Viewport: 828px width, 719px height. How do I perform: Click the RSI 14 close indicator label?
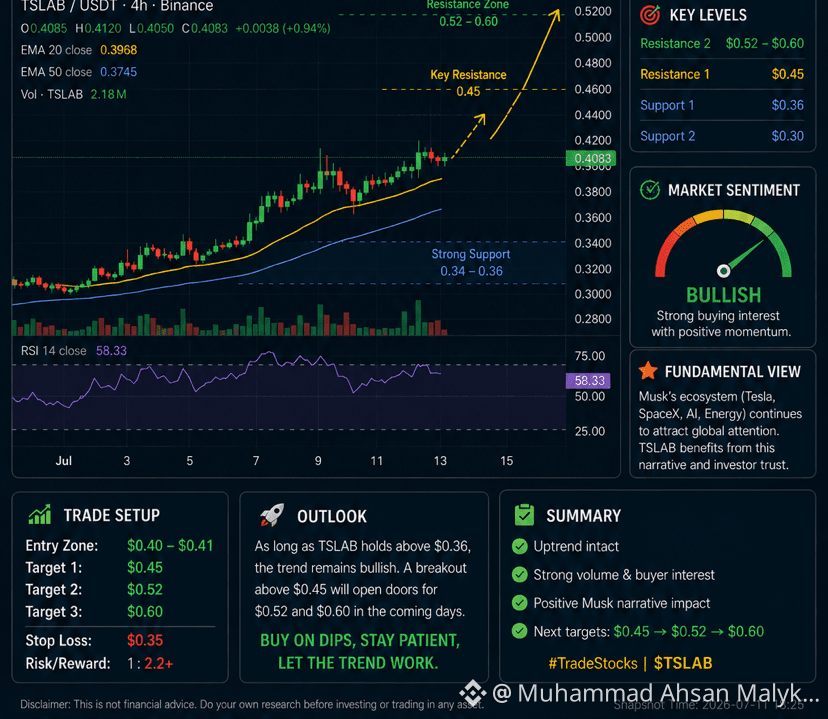(x=73, y=351)
